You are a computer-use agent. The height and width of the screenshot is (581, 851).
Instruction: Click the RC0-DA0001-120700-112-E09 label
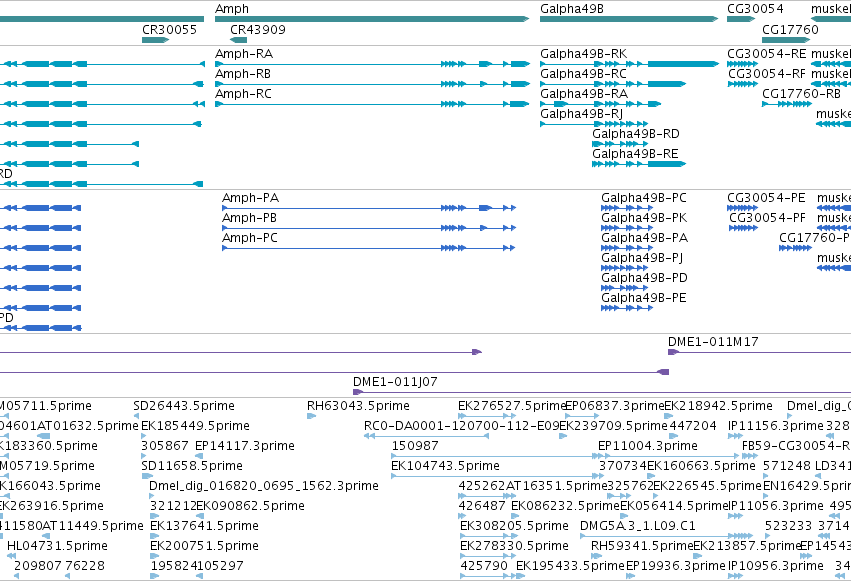point(462,426)
